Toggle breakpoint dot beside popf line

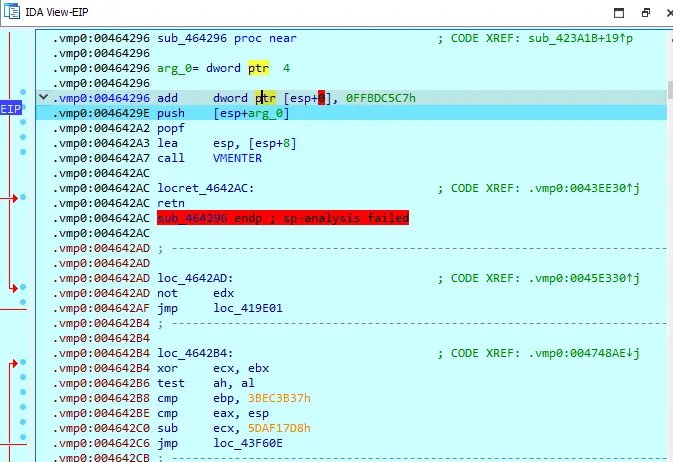point(23,122)
